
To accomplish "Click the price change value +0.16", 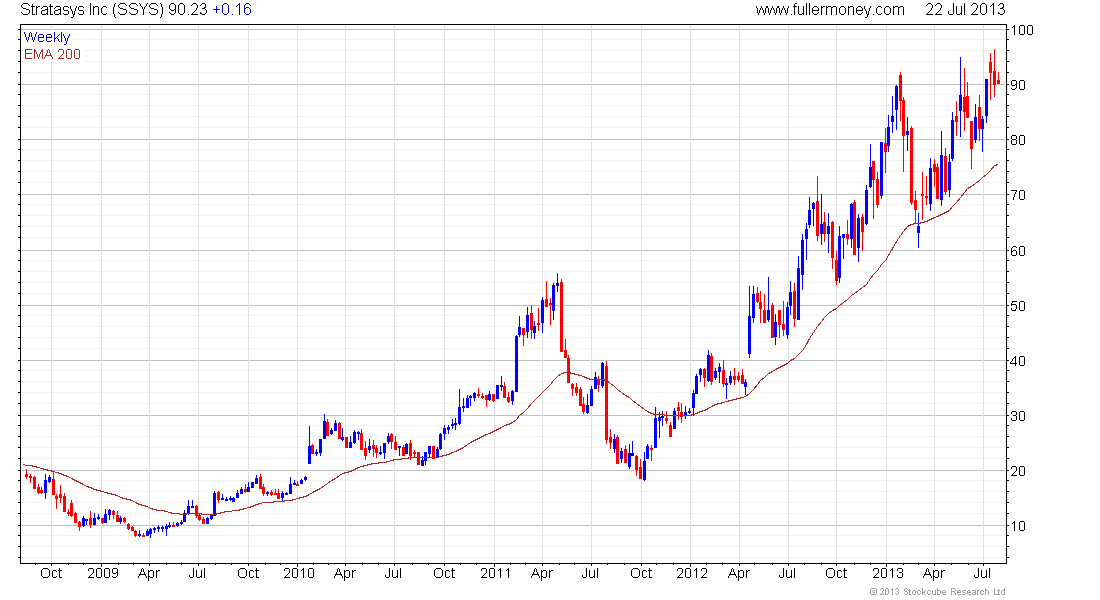I will pos(232,10).
